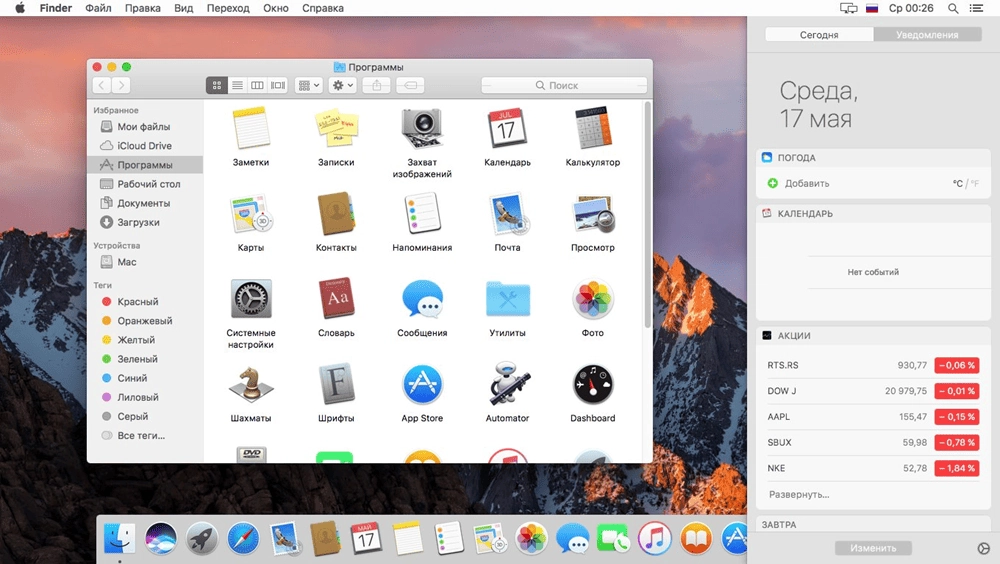The height and width of the screenshot is (564, 1000).
Task: Switch to column view in Finder
Action: (257, 85)
